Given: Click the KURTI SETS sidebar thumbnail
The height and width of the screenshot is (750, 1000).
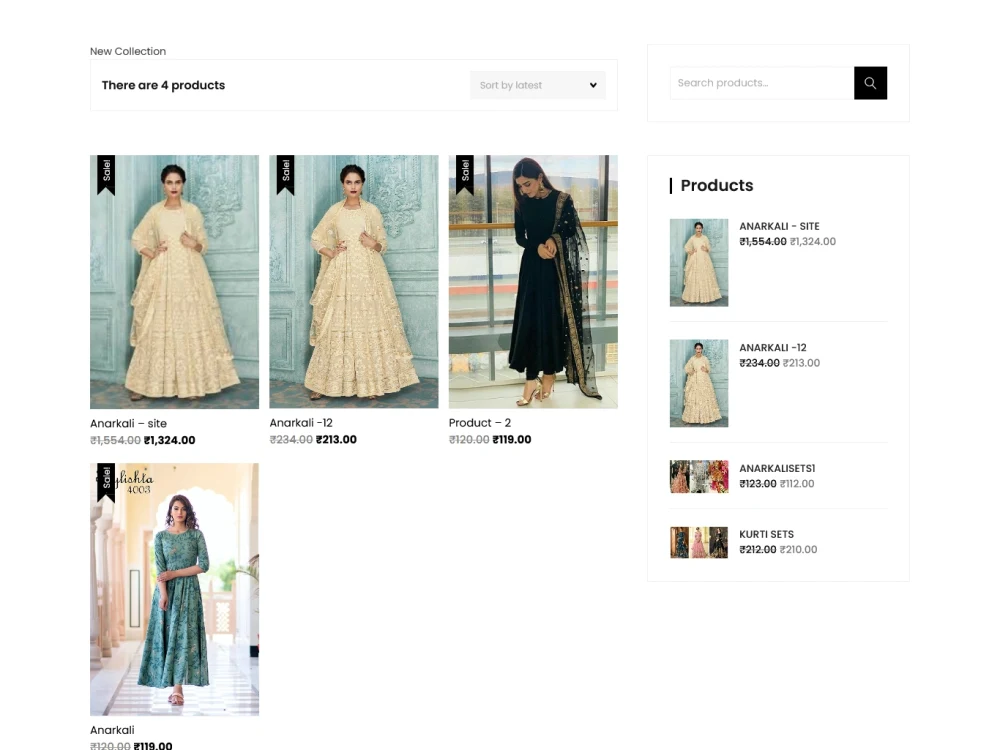Looking at the screenshot, I should [x=699, y=543].
